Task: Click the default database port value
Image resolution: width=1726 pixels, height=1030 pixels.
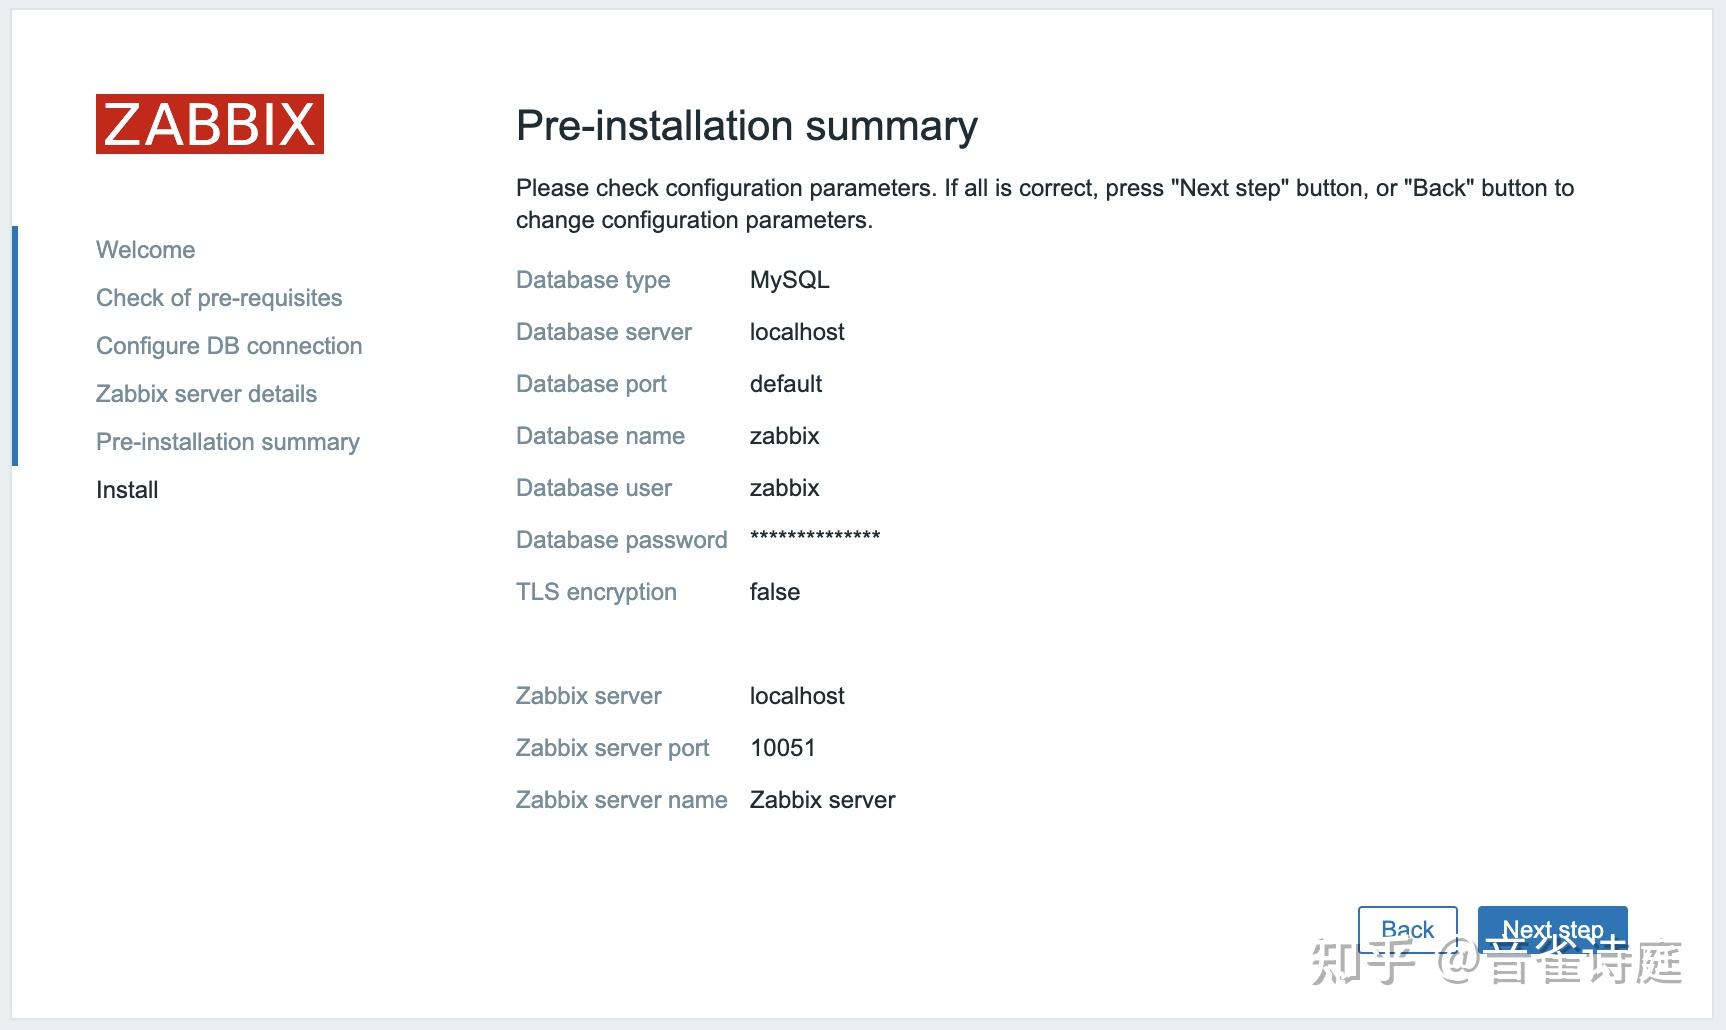Action: click(786, 383)
